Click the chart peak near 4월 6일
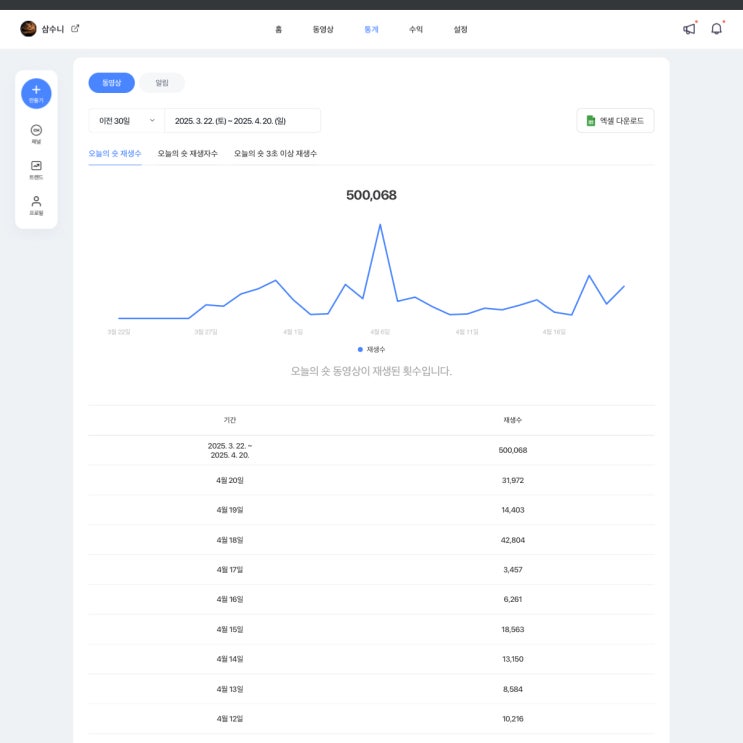743x743 pixels. [x=380, y=225]
